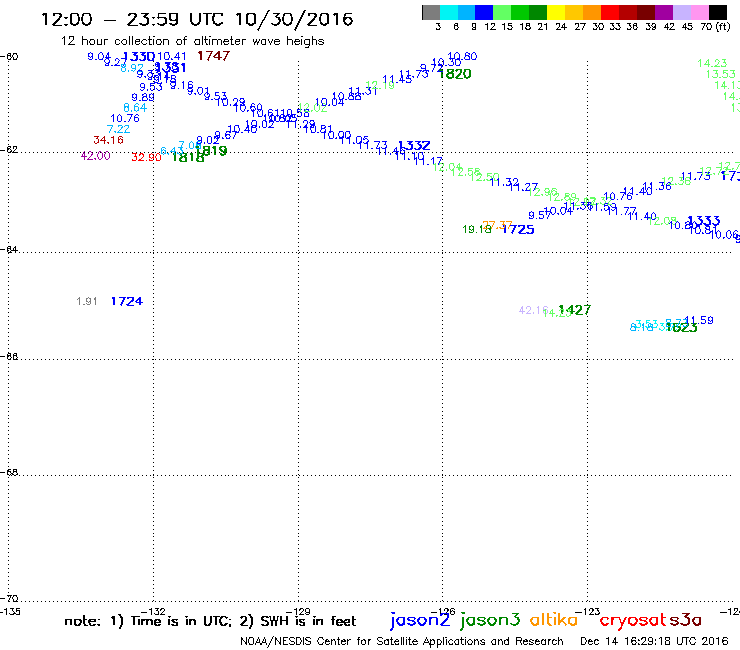Click the red wave height 32.90

tap(146, 157)
